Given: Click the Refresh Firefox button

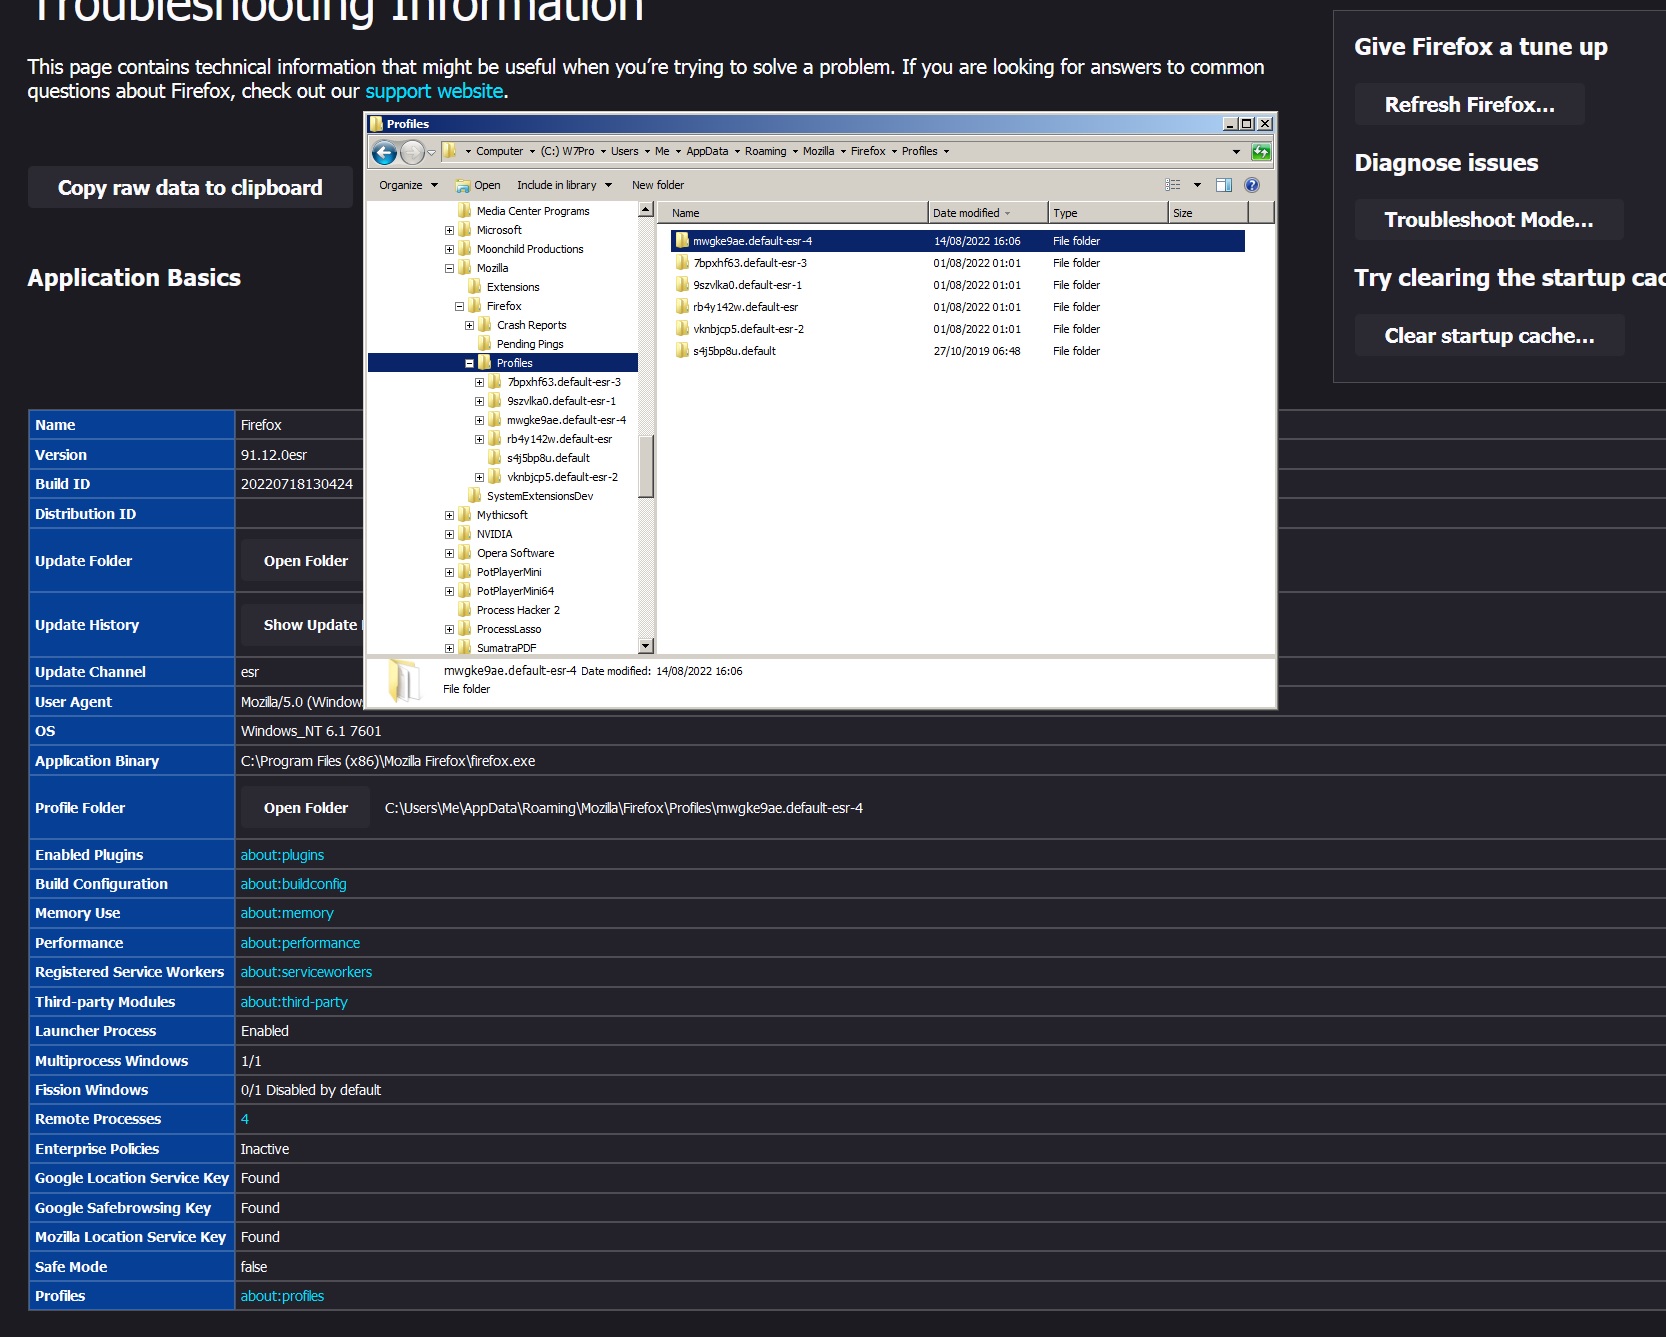Looking at the screenshot, I should pyautogui.click(x=1469, y=105).
